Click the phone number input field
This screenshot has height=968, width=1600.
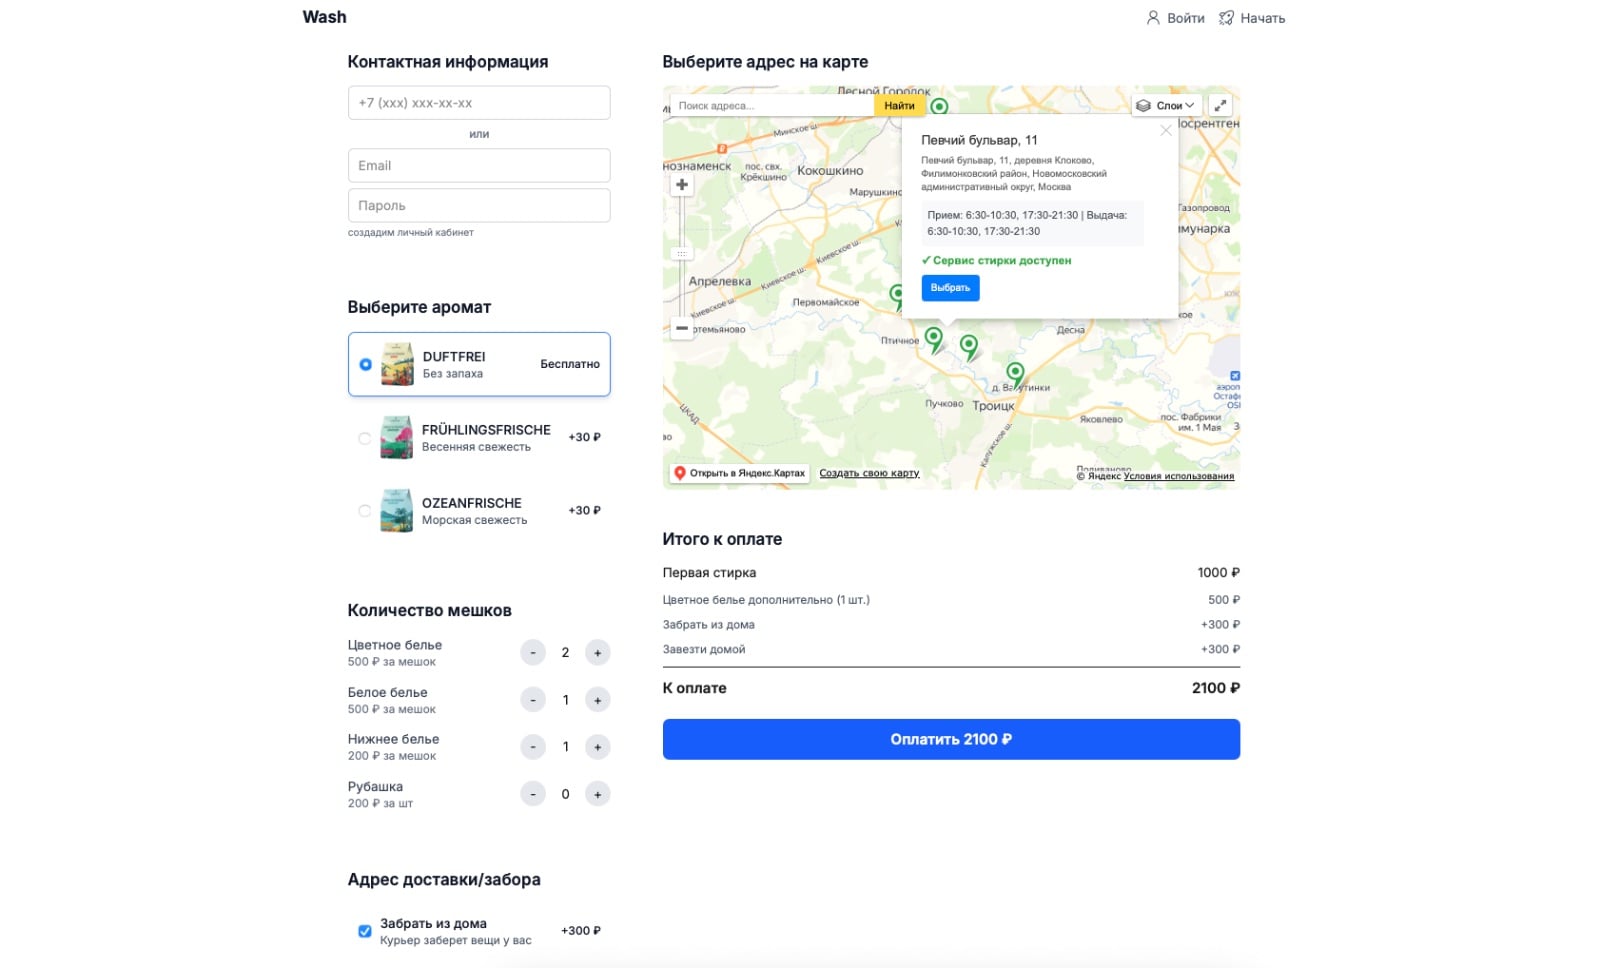coord(479,103)
